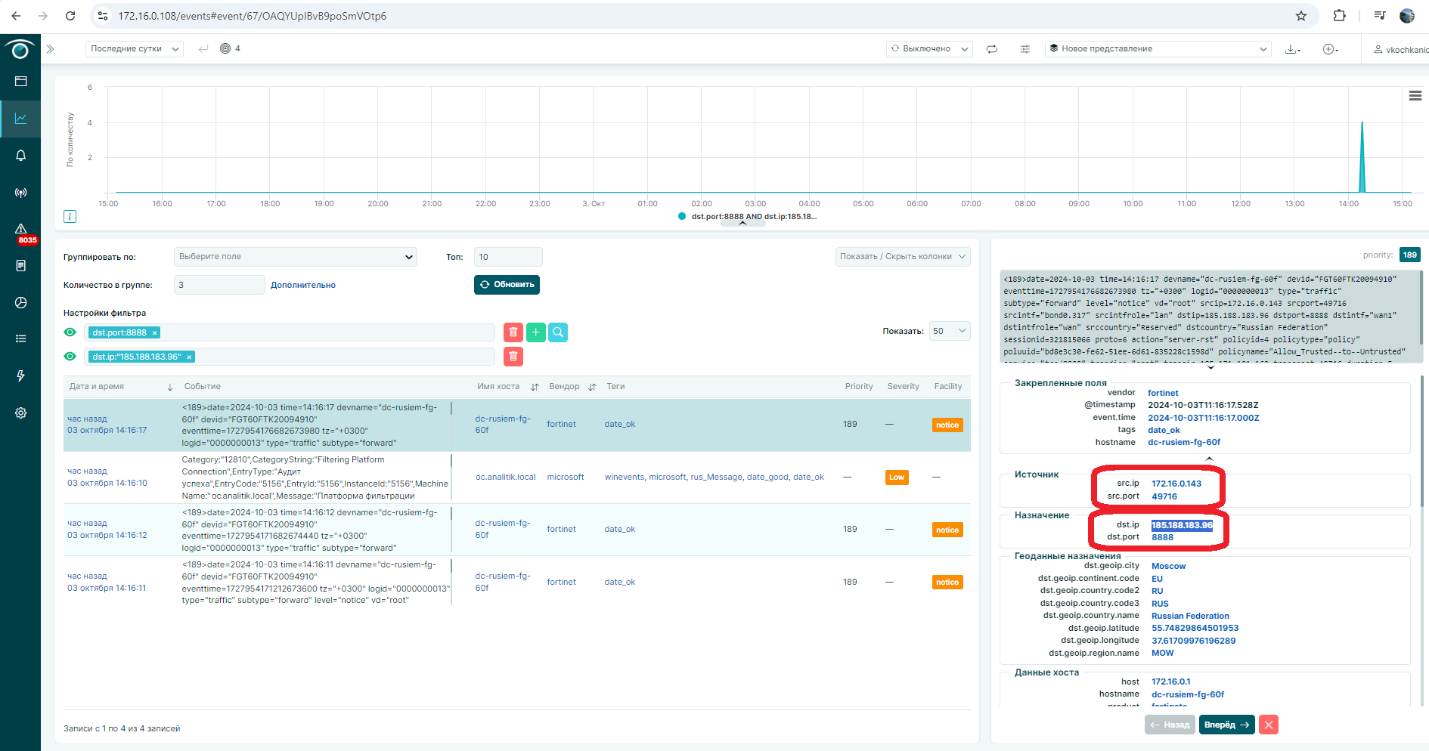This screenshot has width=1429, height=751.
Task: Run the filter search with magnifier icon
Action: 558,332
